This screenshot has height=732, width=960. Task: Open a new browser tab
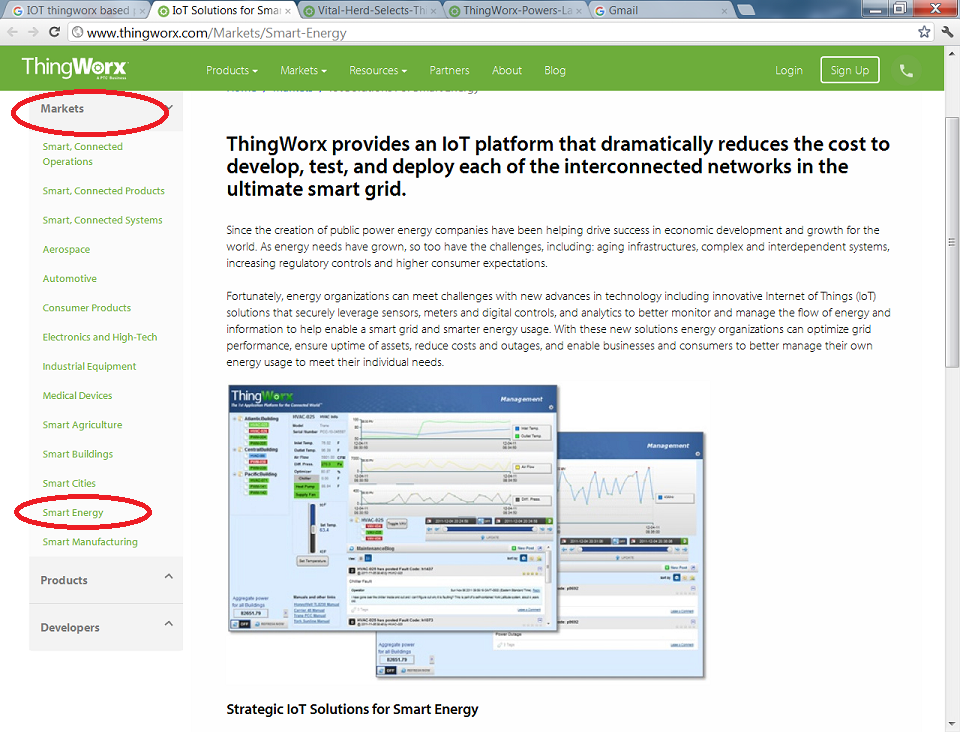[x=745, y=10]
